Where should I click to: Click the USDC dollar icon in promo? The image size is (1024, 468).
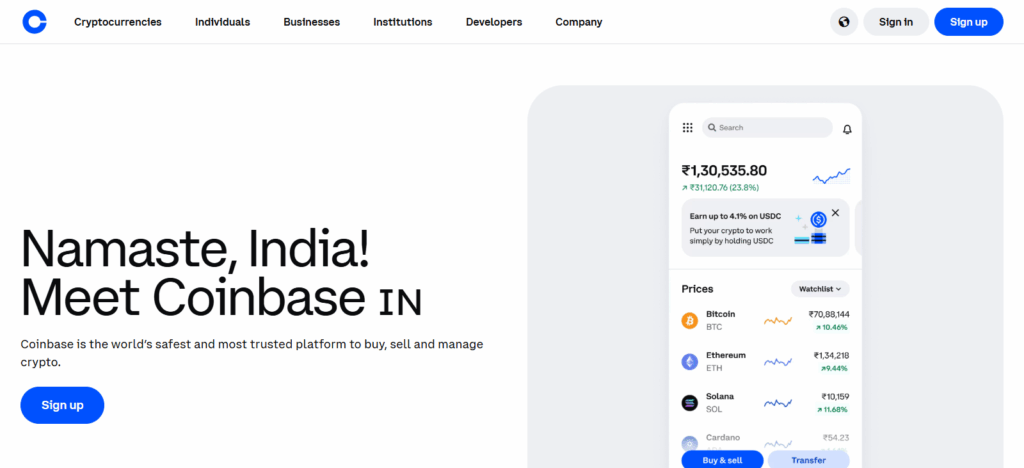(818, 220)
